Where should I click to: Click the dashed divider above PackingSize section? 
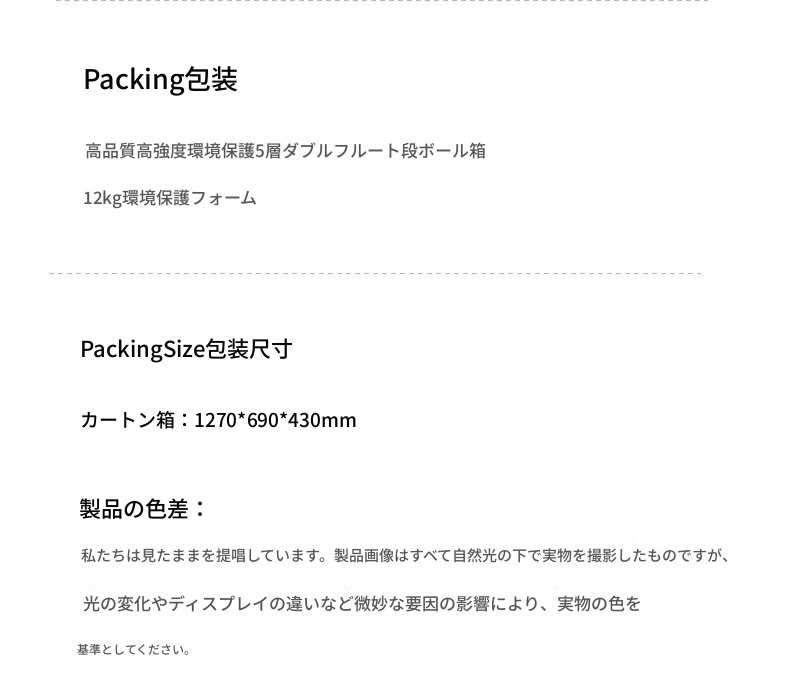pyautogui.click(x=375, y=274)
